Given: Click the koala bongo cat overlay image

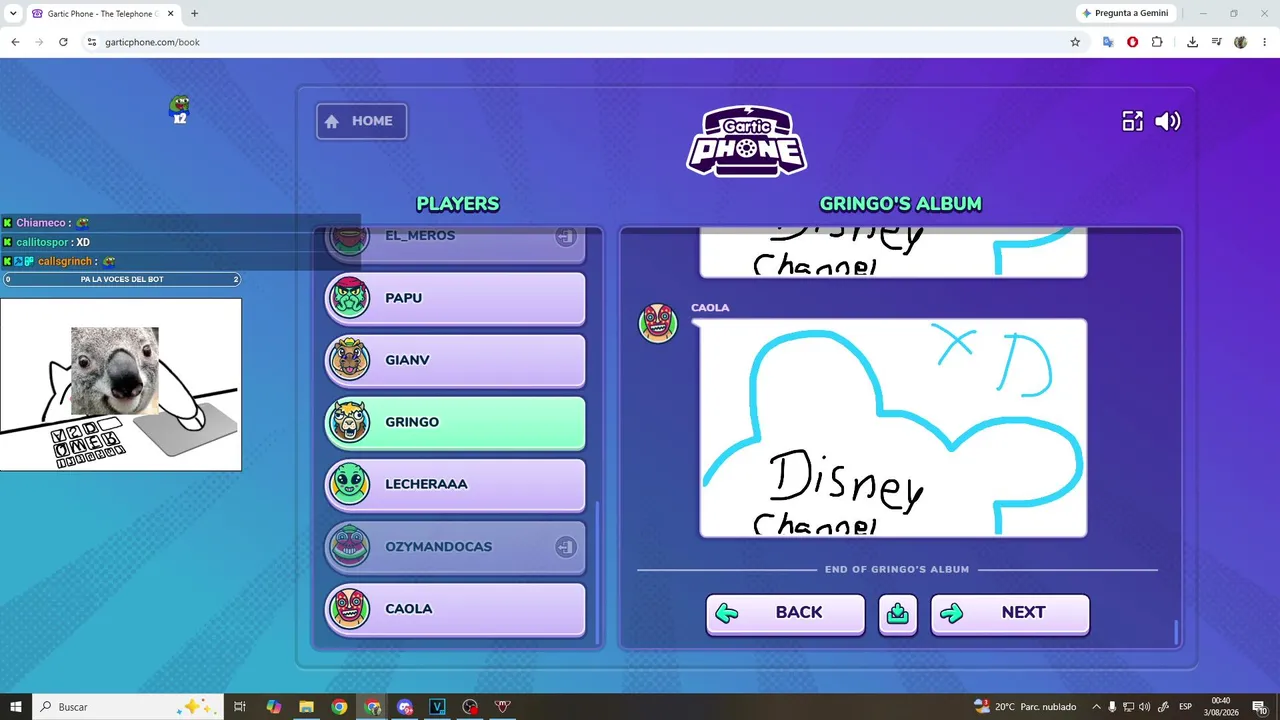Looking at the screenshot, I should [x=121, y=384].
